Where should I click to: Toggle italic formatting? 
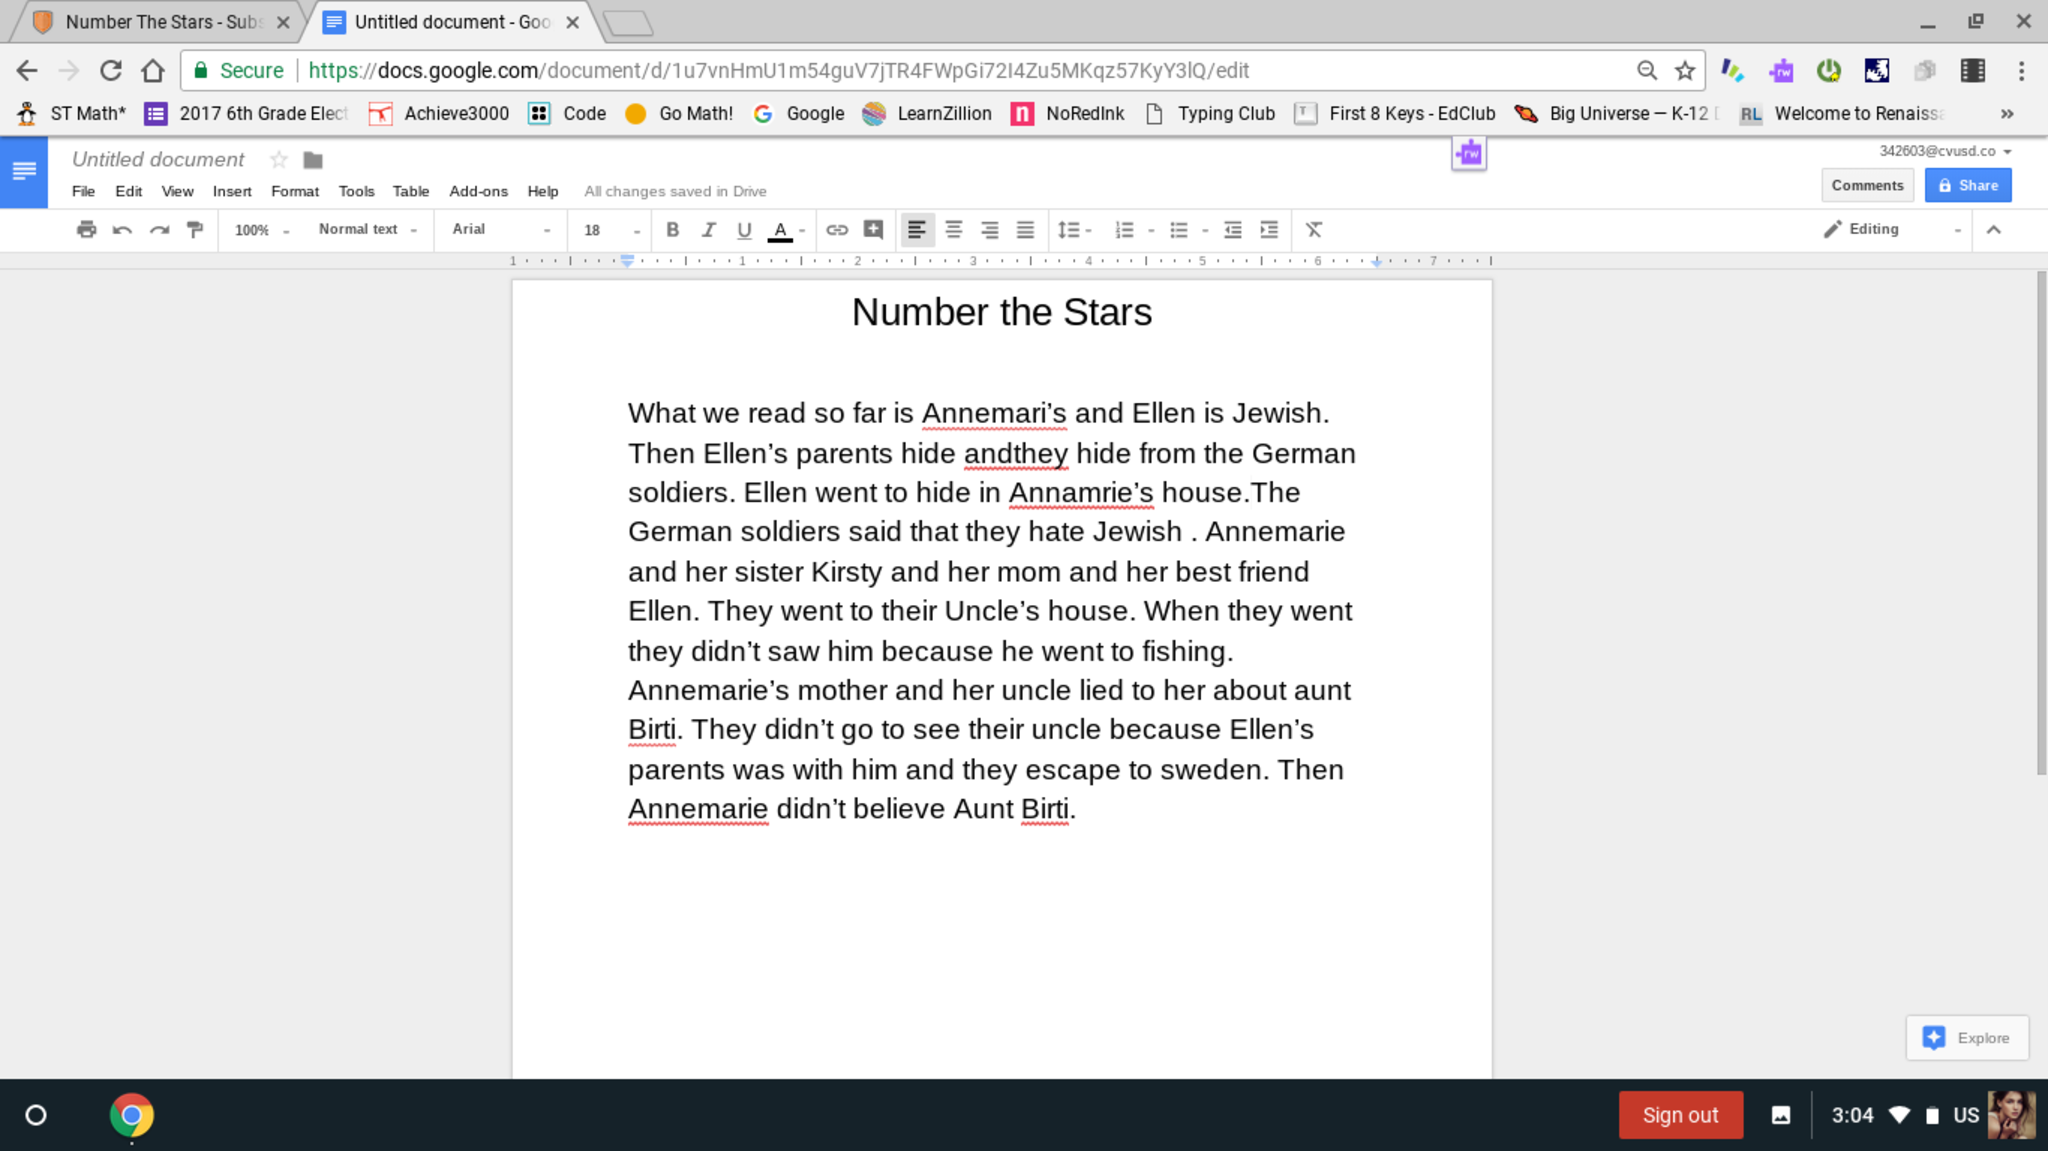708,230
